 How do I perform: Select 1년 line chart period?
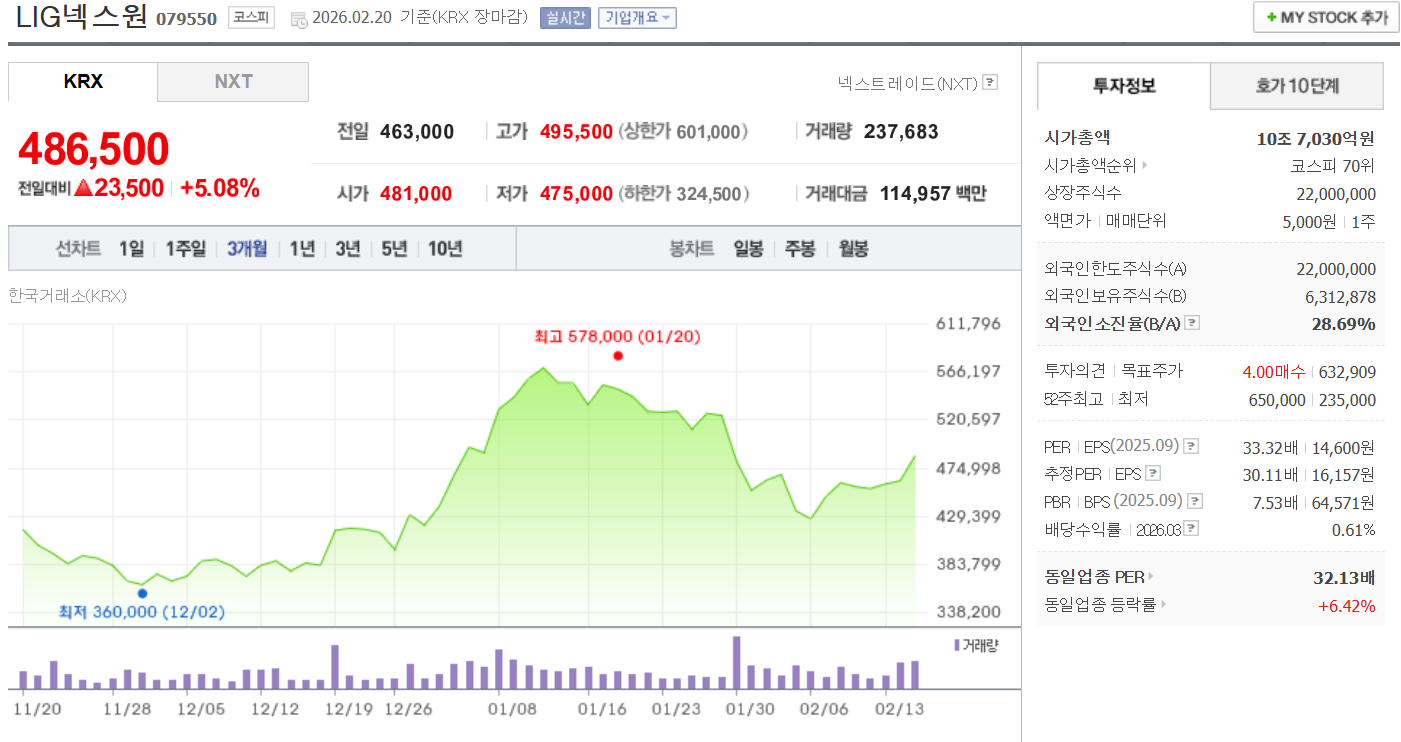click(302, 249)
